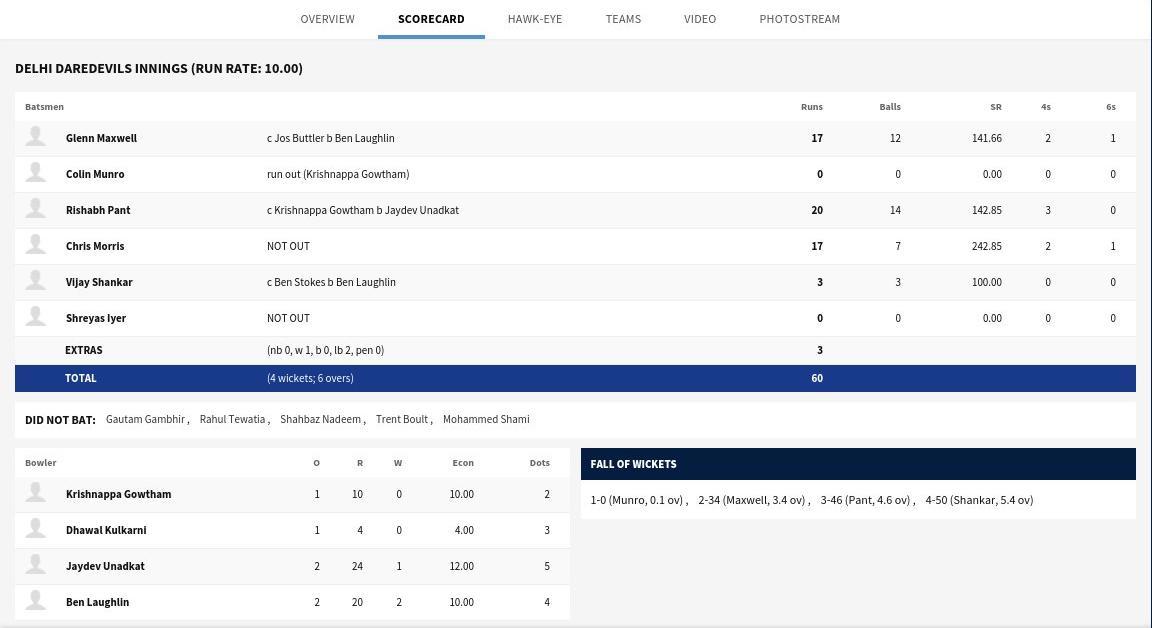1152x628 pixels.
Task: Click Shreyas Iyer's avatar icon
Action: [35, 317]
